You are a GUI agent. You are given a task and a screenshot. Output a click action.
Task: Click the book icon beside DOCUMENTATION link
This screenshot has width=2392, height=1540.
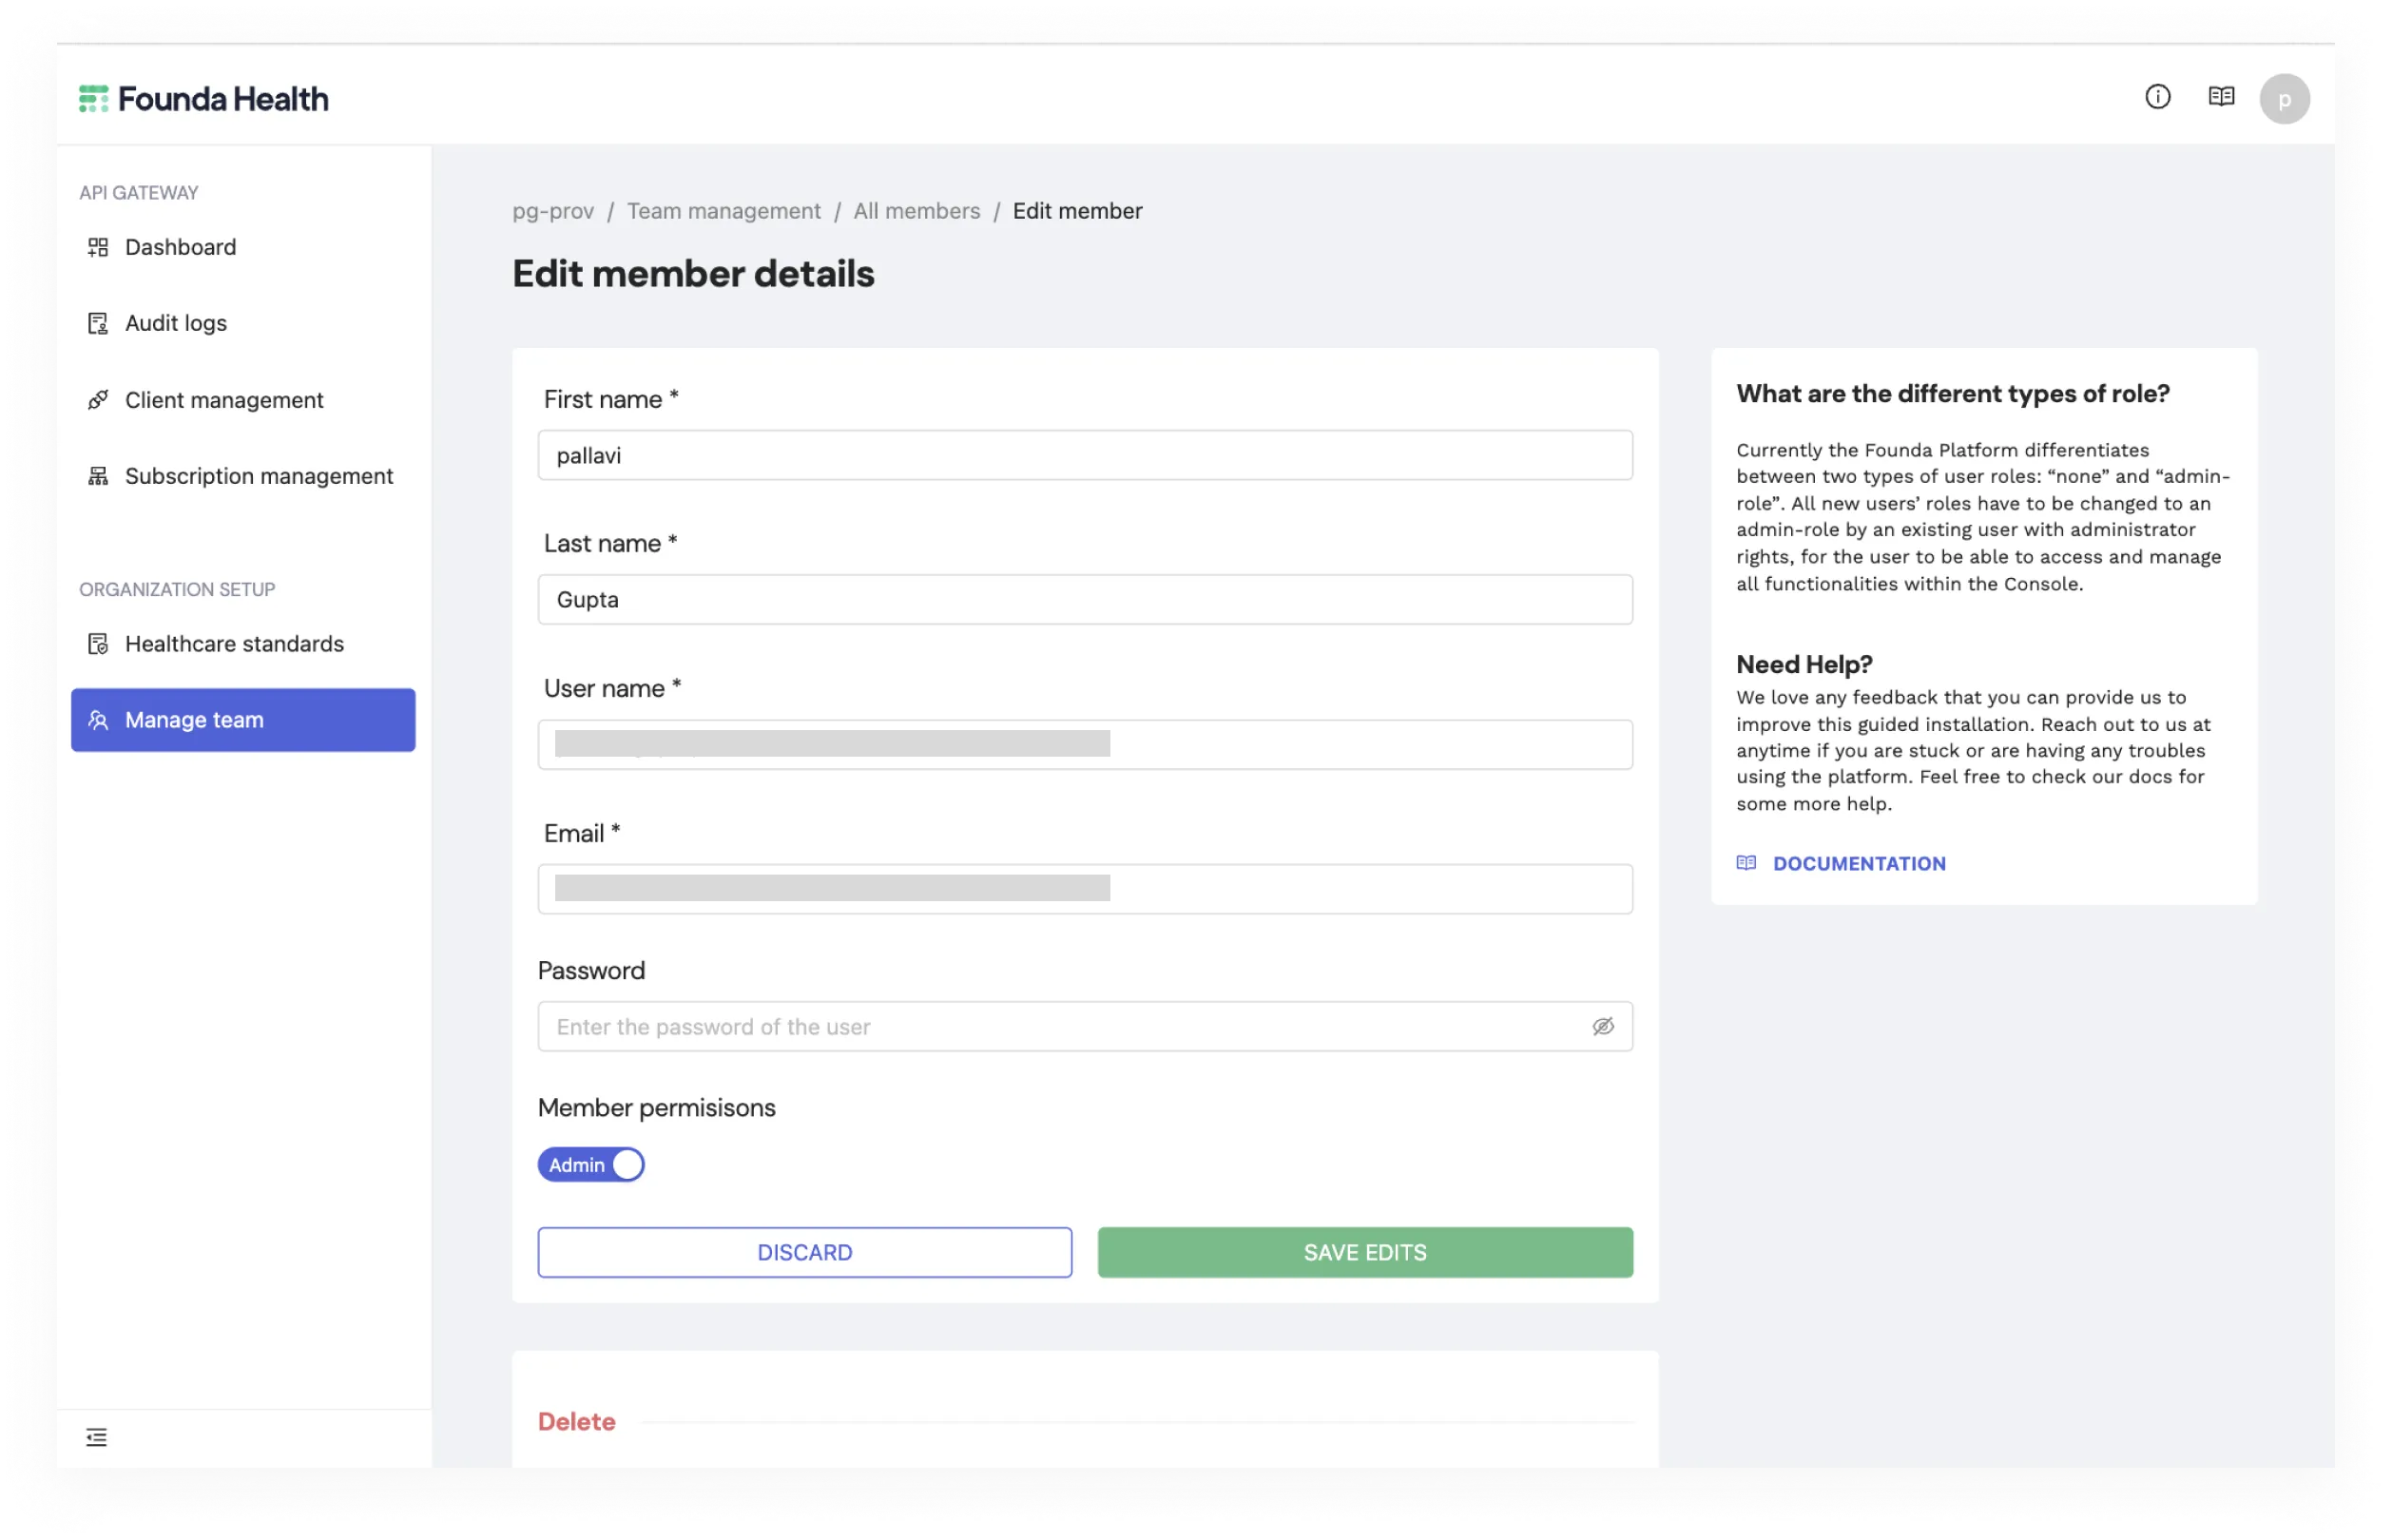point(1746,863)
